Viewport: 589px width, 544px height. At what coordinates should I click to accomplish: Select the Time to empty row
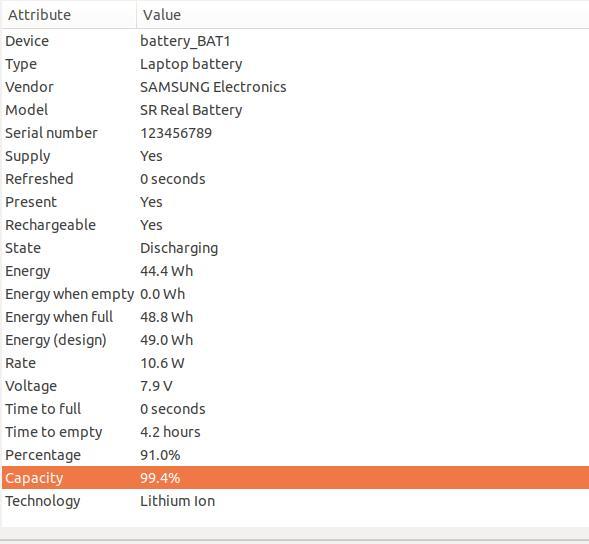point(295,432)
